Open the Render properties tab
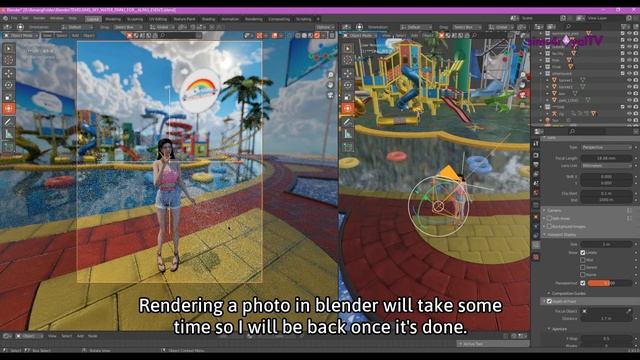Image resolution: width=640 pixels, height=360 pixels. pyautogui.click(x=536, y=155)
